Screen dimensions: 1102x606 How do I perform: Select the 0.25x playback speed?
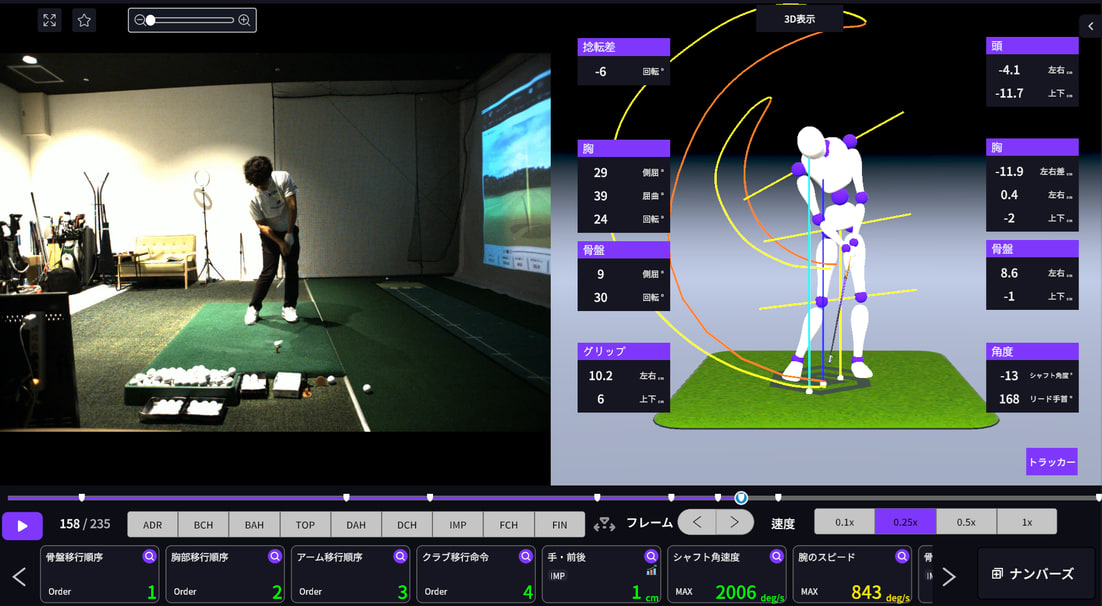(x=905, y=522)
